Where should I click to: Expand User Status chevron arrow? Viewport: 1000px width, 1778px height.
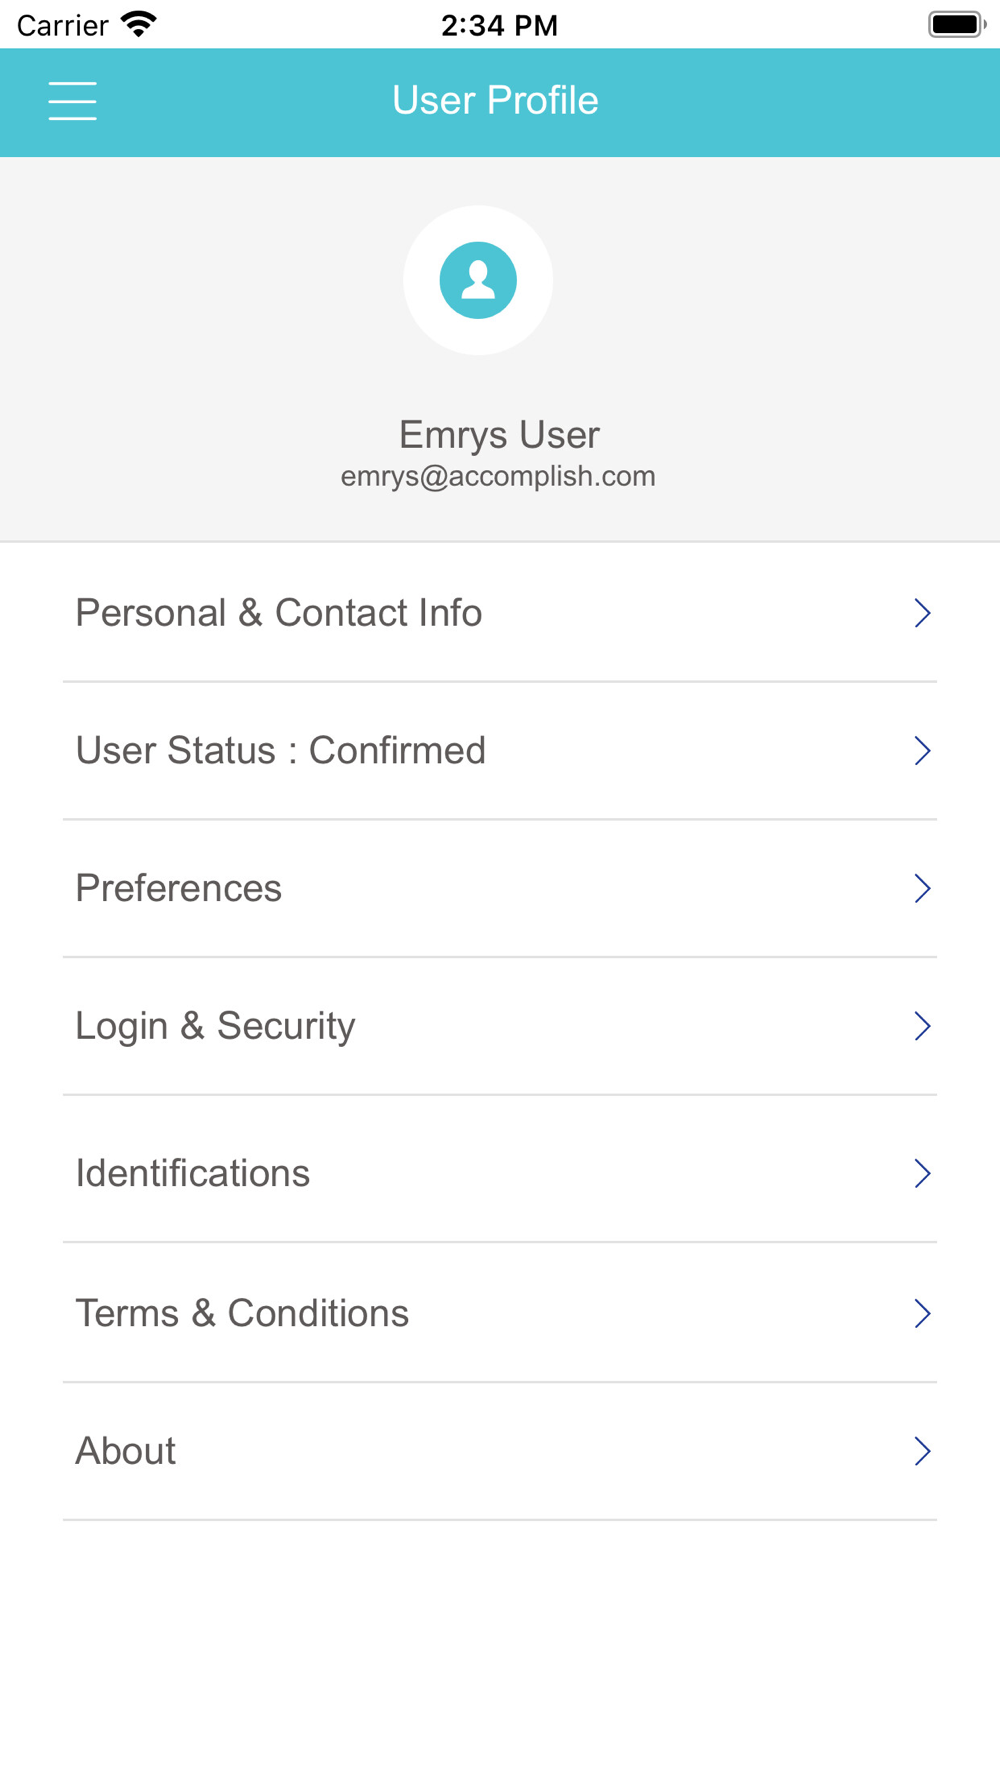click(922, 751)
